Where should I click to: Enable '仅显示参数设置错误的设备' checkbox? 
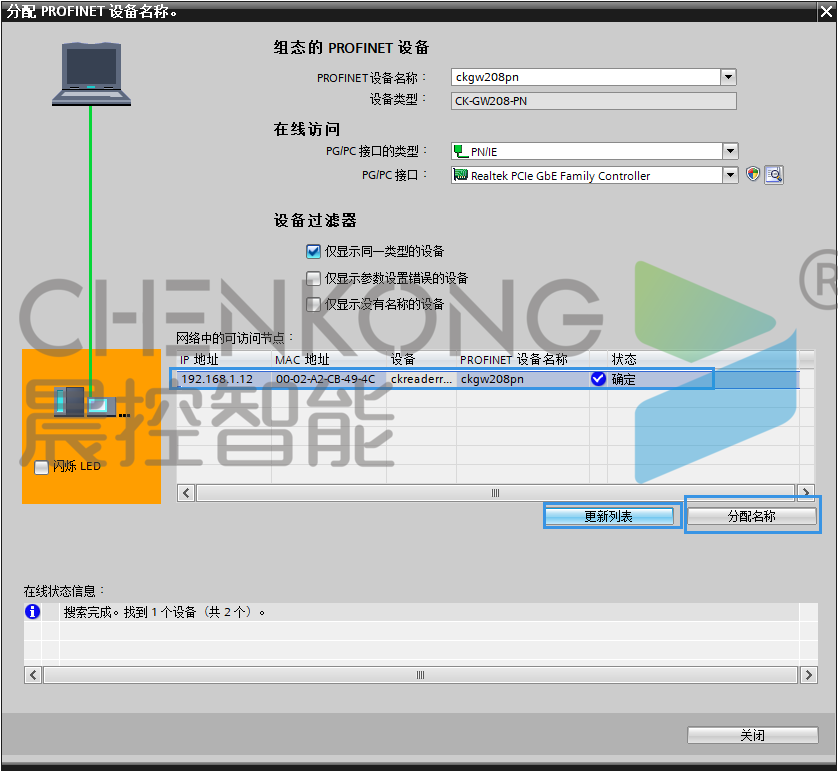coord(313,278)
